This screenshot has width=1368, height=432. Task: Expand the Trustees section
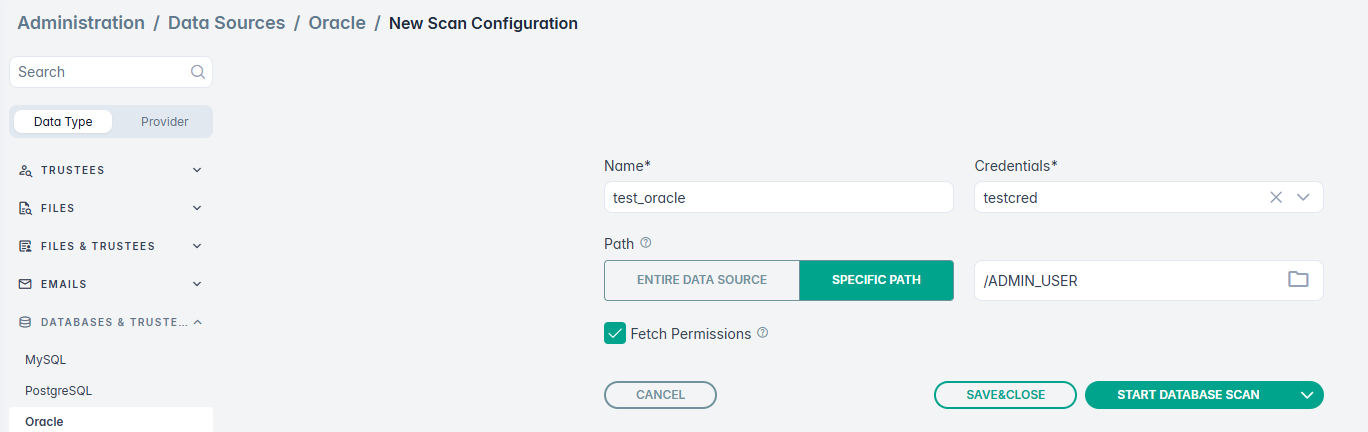click(x=197, y=171)
